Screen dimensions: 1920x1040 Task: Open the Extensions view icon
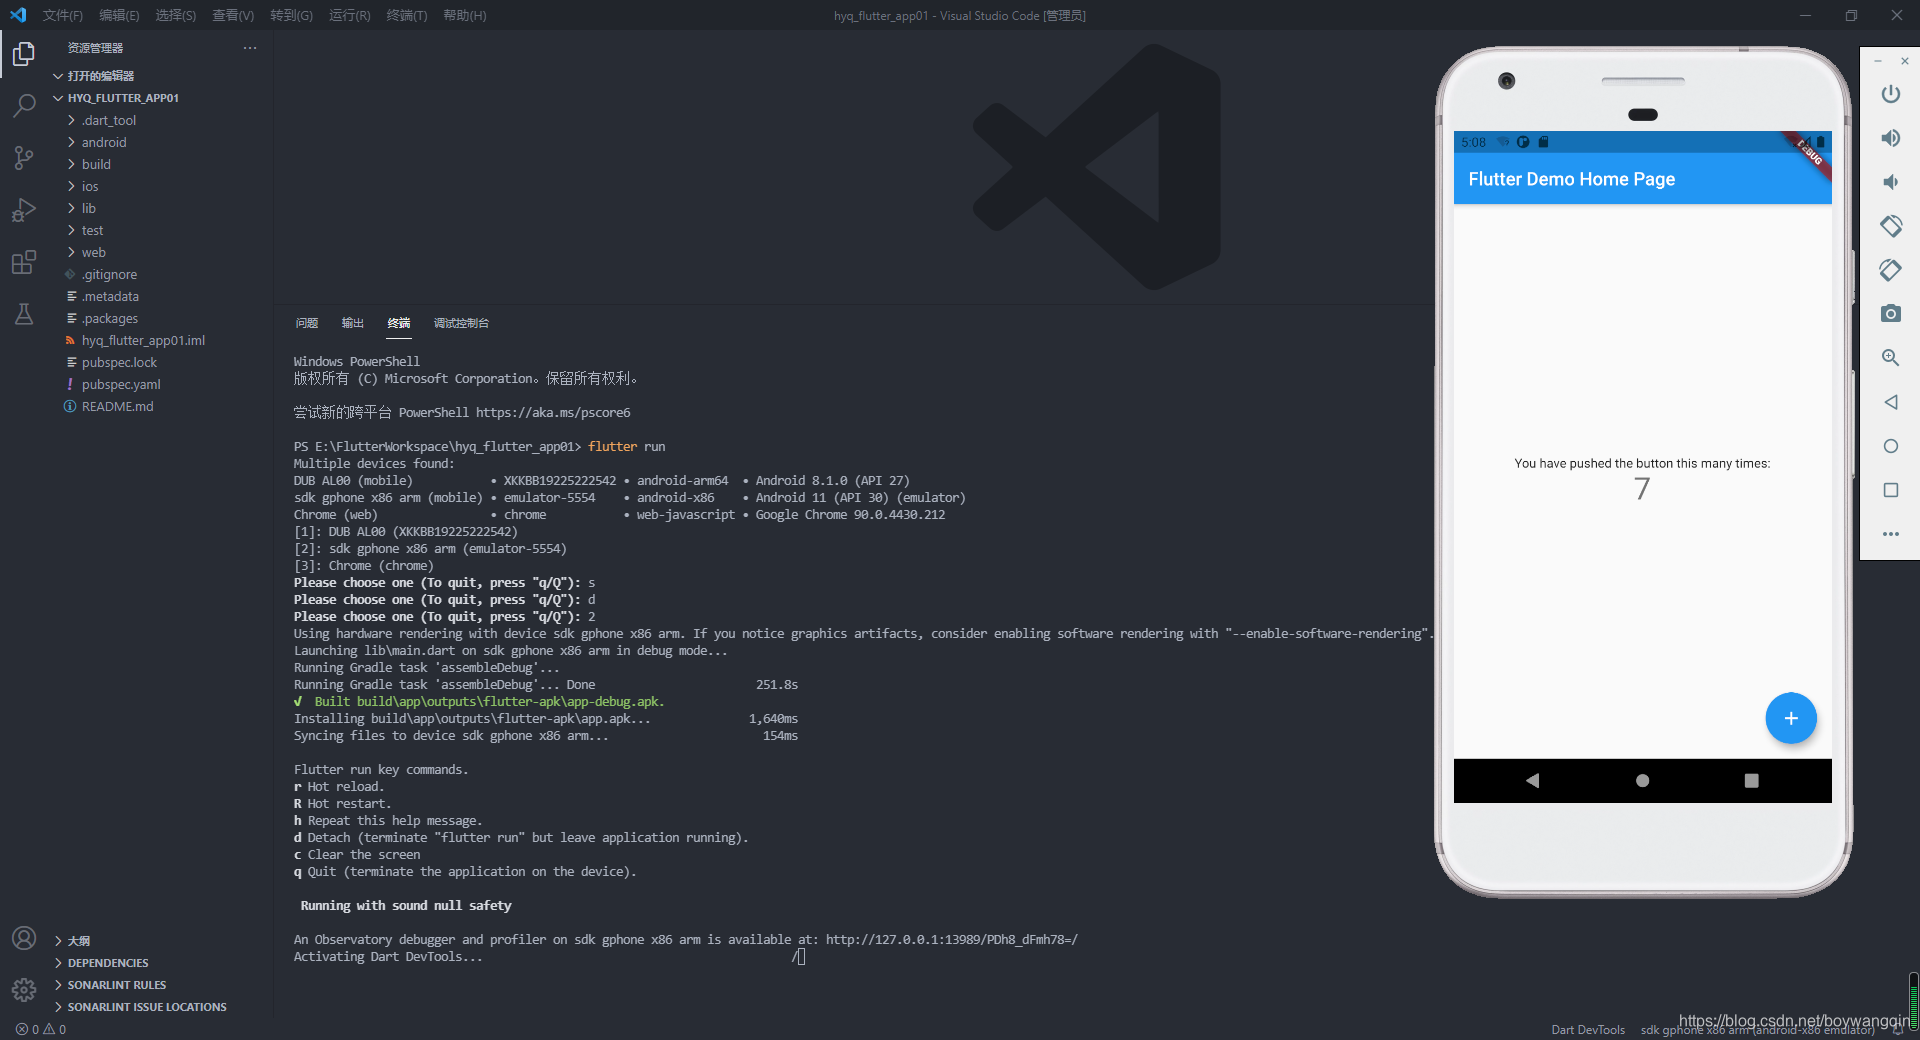(x=24, y=262)
